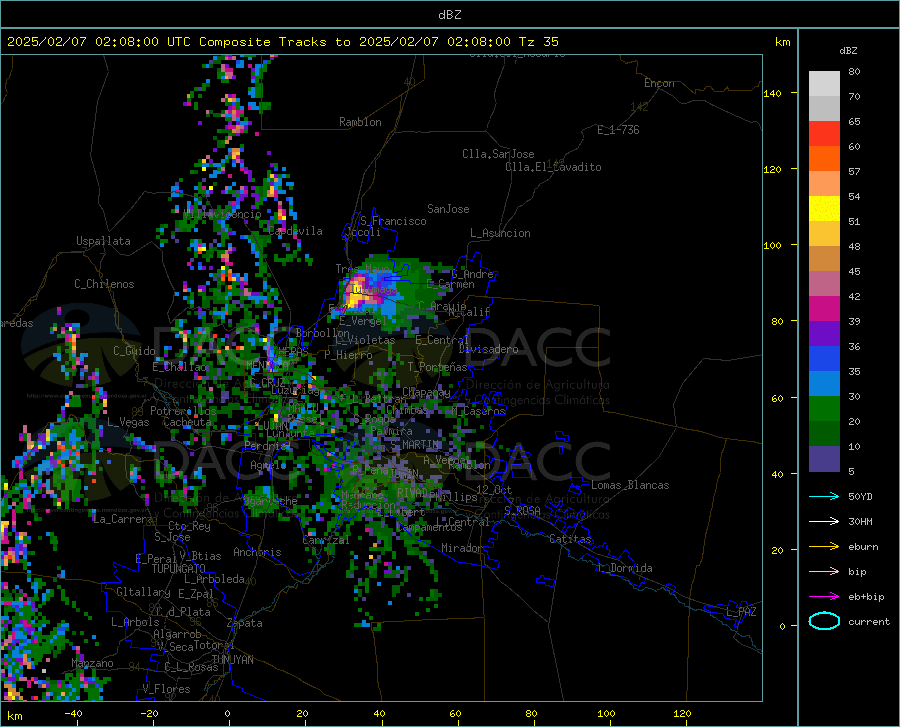Click the TUPUNGATO place label
Image resolution: width=900 pixels, height=727 pixels.
pos(179,569)
